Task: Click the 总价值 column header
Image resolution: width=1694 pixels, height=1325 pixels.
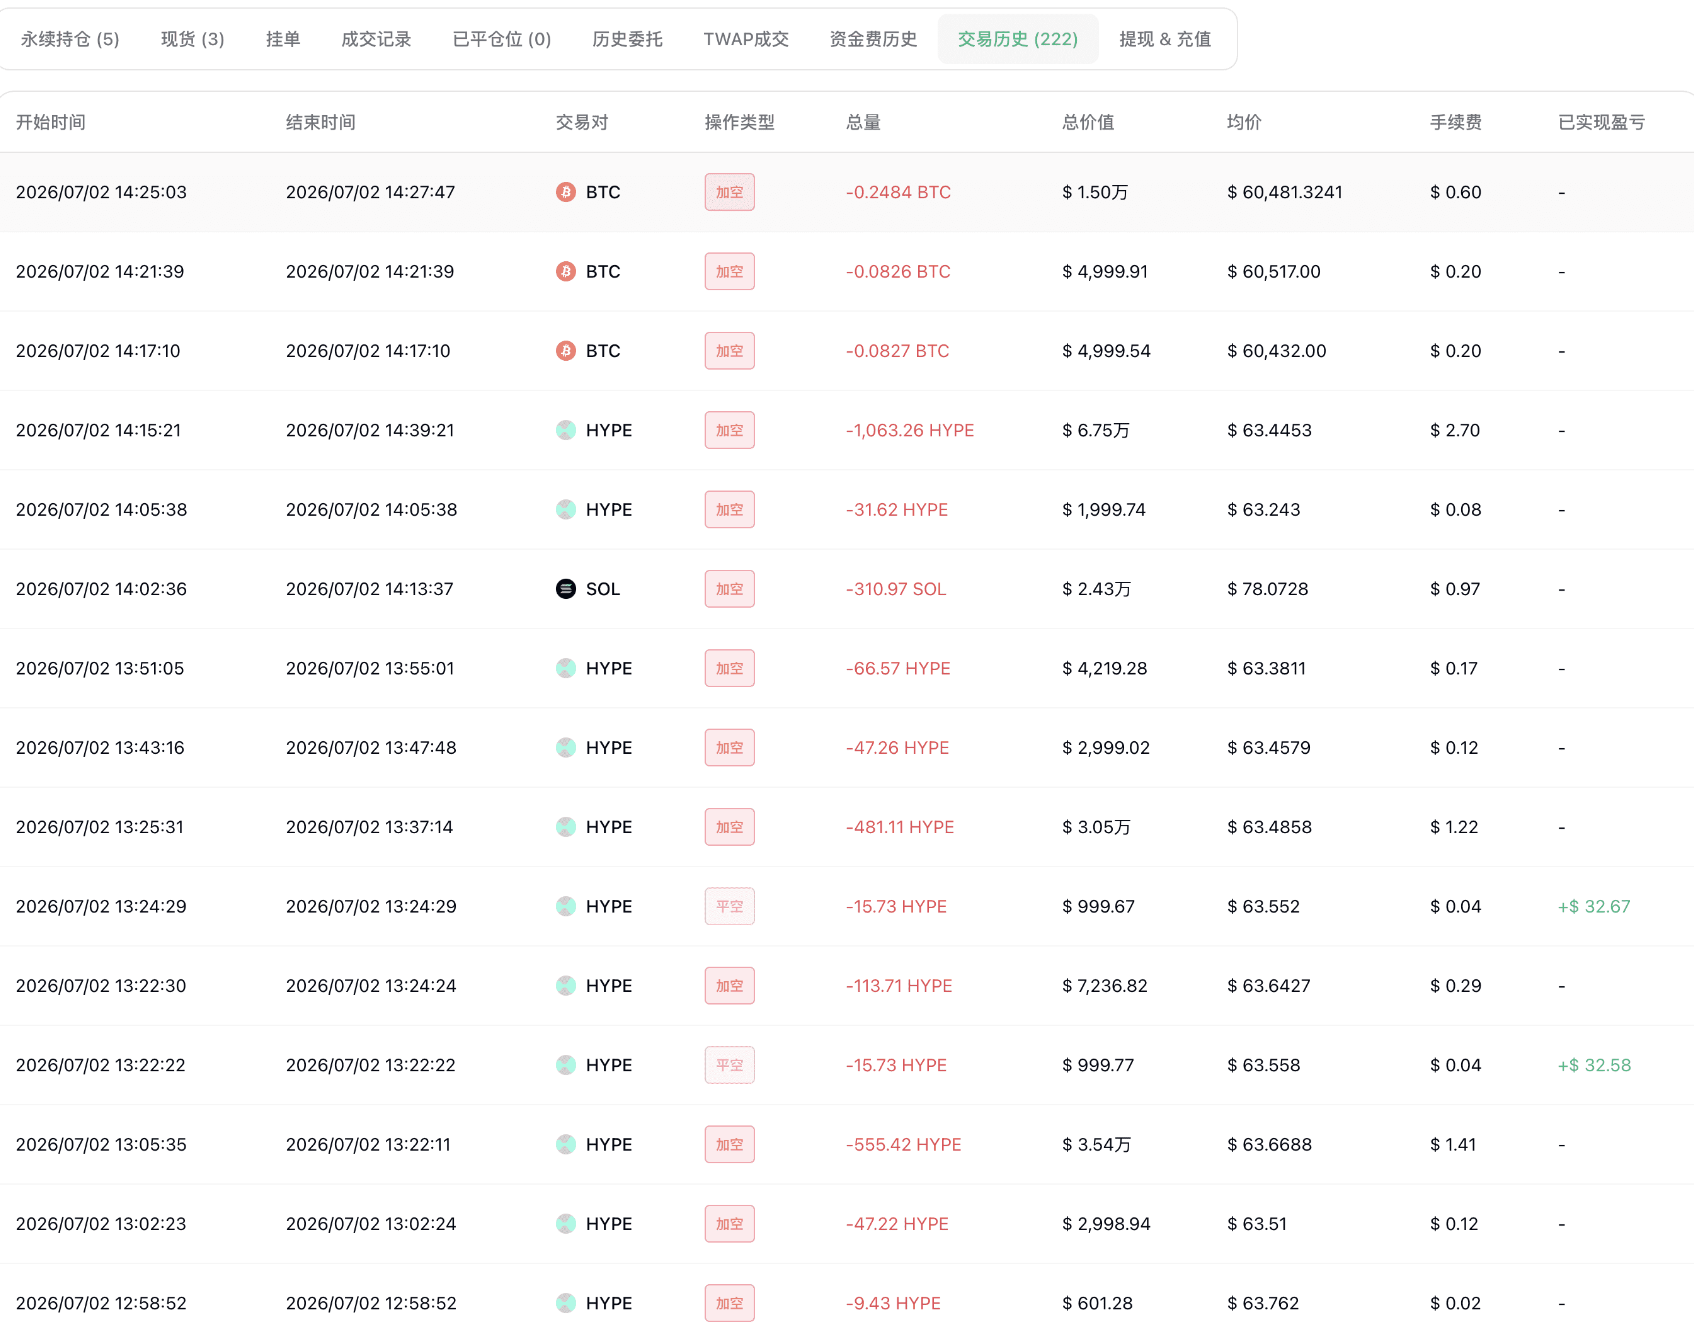Action: (1088, 122)
